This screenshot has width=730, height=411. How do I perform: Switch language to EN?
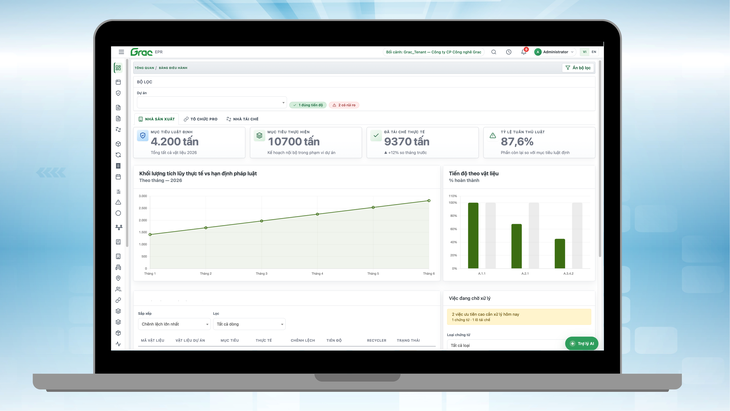coord(594,52)
